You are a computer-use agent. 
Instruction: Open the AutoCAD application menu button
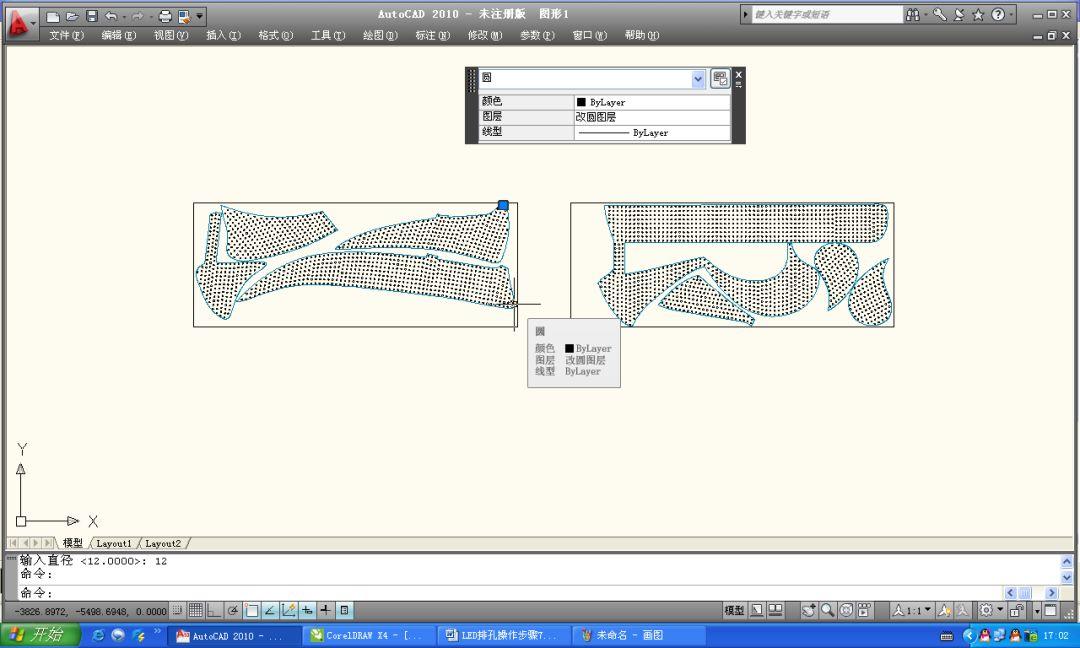point(18,23)
